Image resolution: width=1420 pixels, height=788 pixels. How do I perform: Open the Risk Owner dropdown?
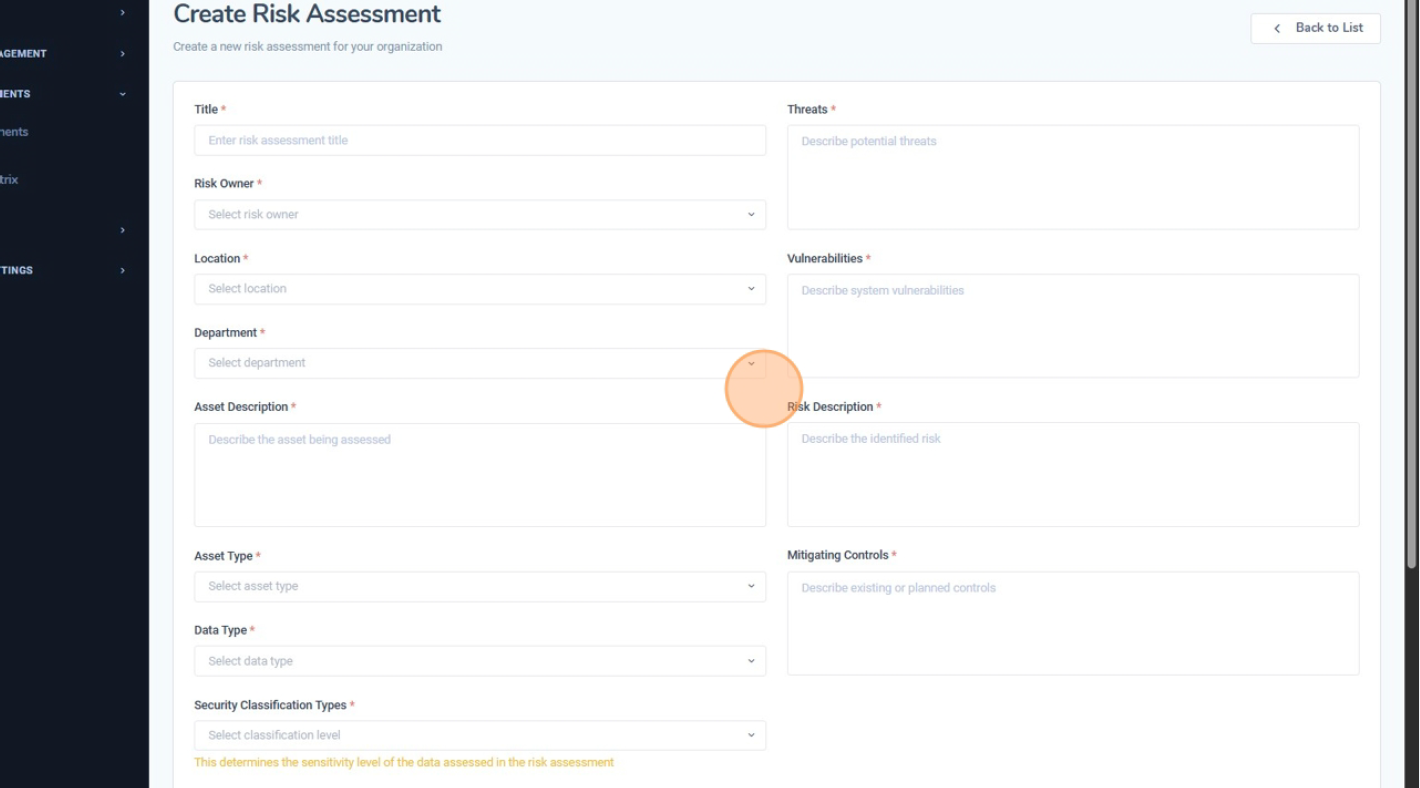click(479, 215)
